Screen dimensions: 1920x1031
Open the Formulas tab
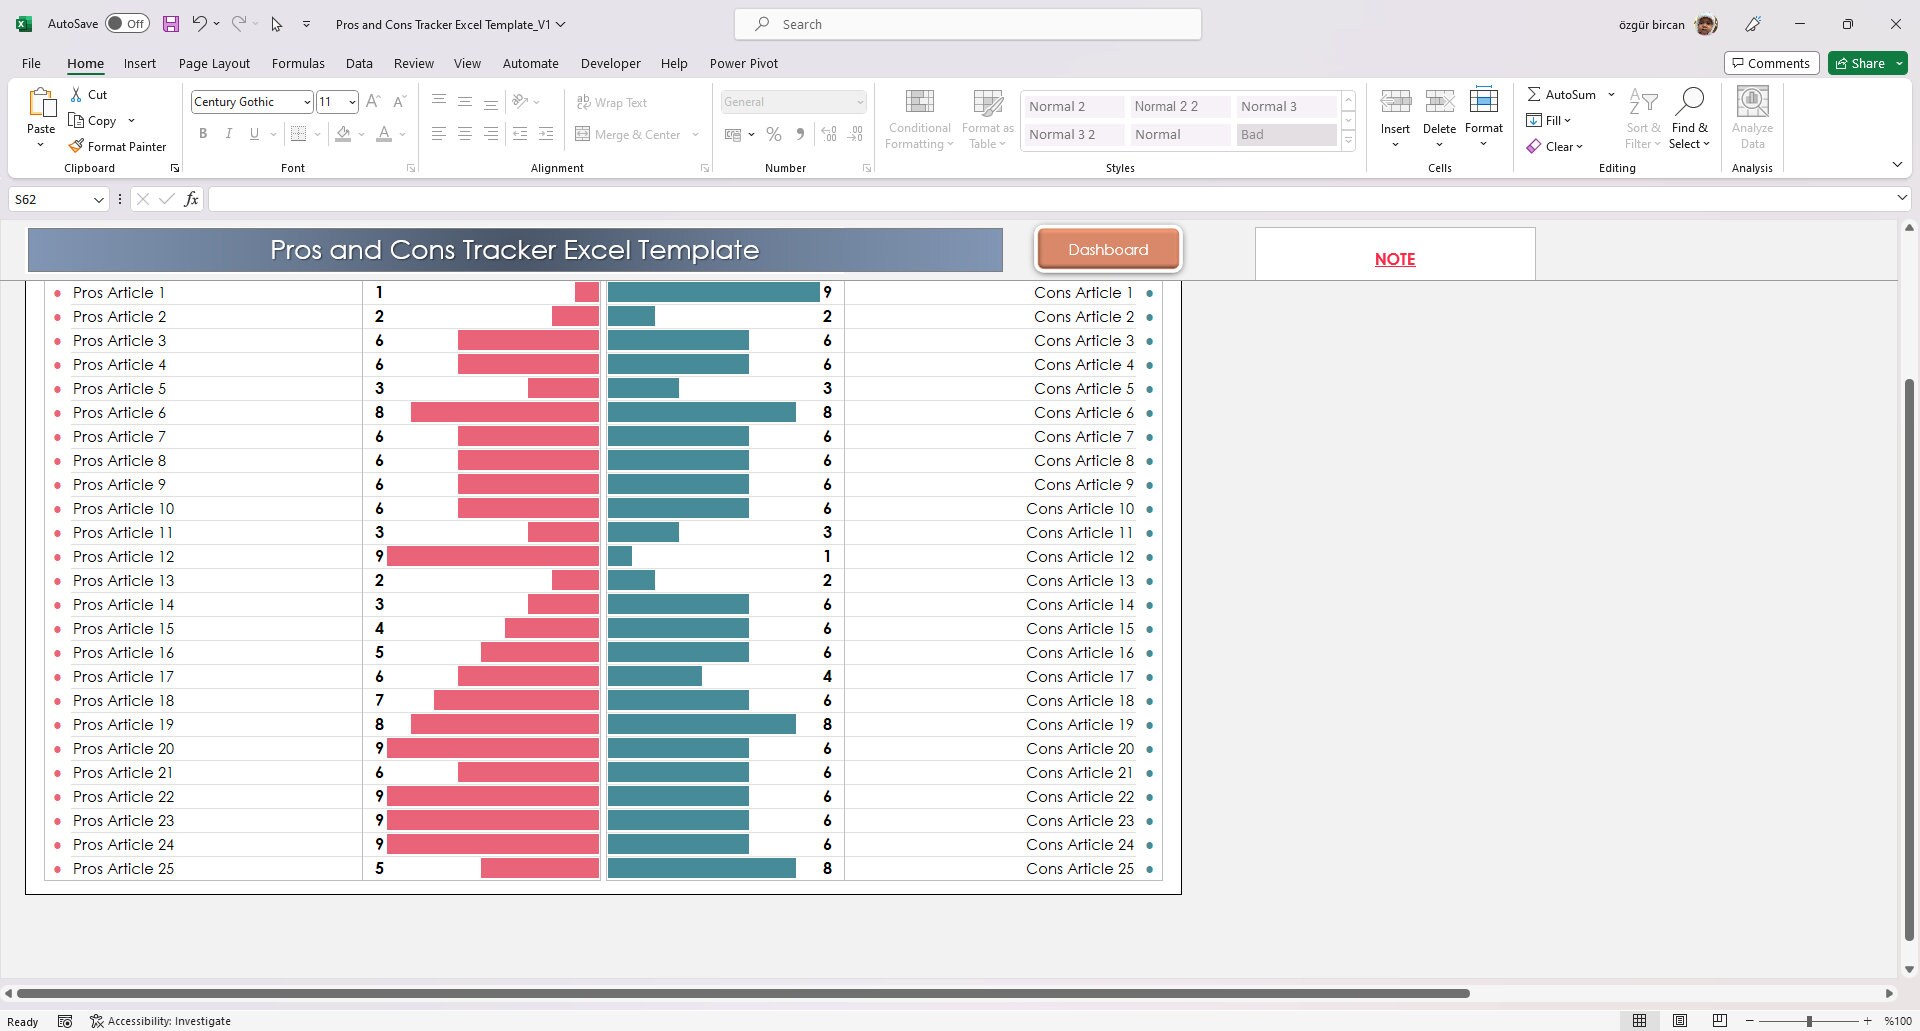point(298,63)
